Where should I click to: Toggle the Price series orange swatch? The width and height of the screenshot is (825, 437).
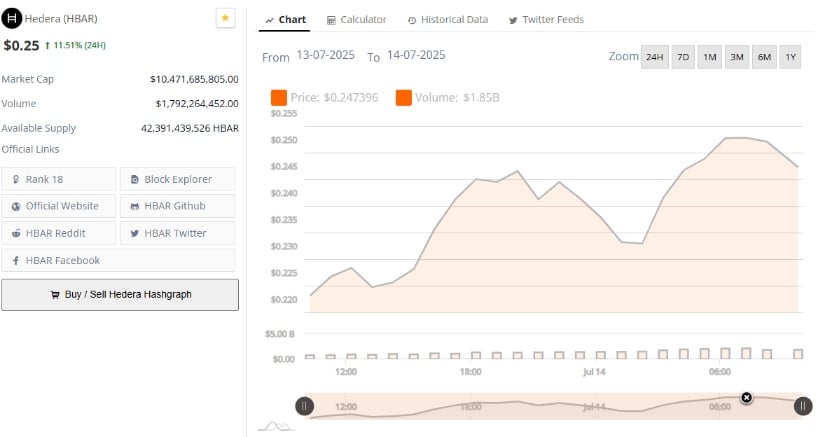(279, 97)
